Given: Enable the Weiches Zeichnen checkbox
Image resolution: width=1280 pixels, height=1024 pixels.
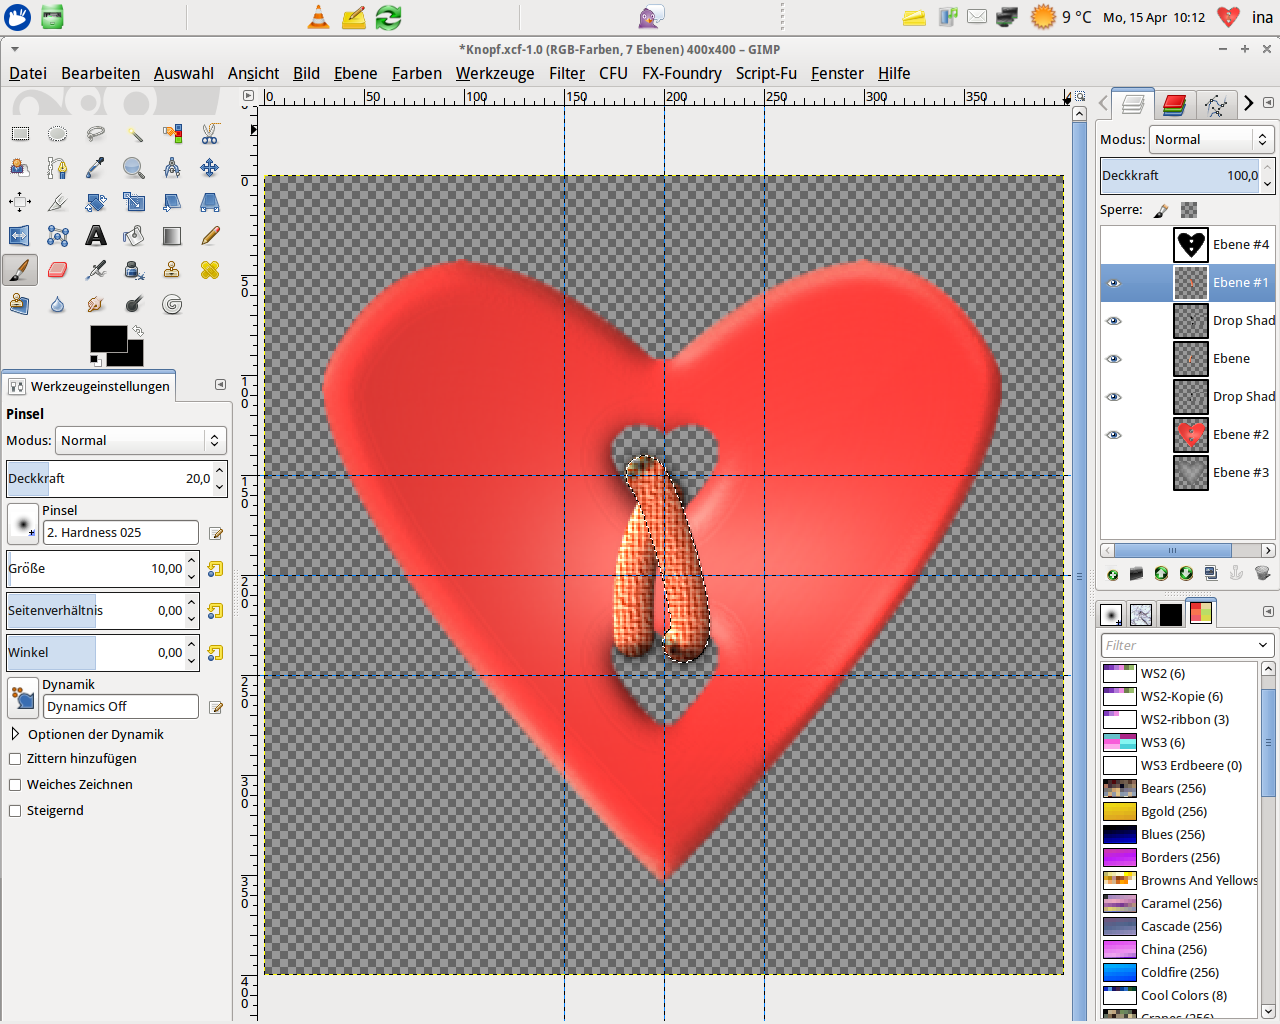Looking at the screenshot, I should [x=15, y=785].
